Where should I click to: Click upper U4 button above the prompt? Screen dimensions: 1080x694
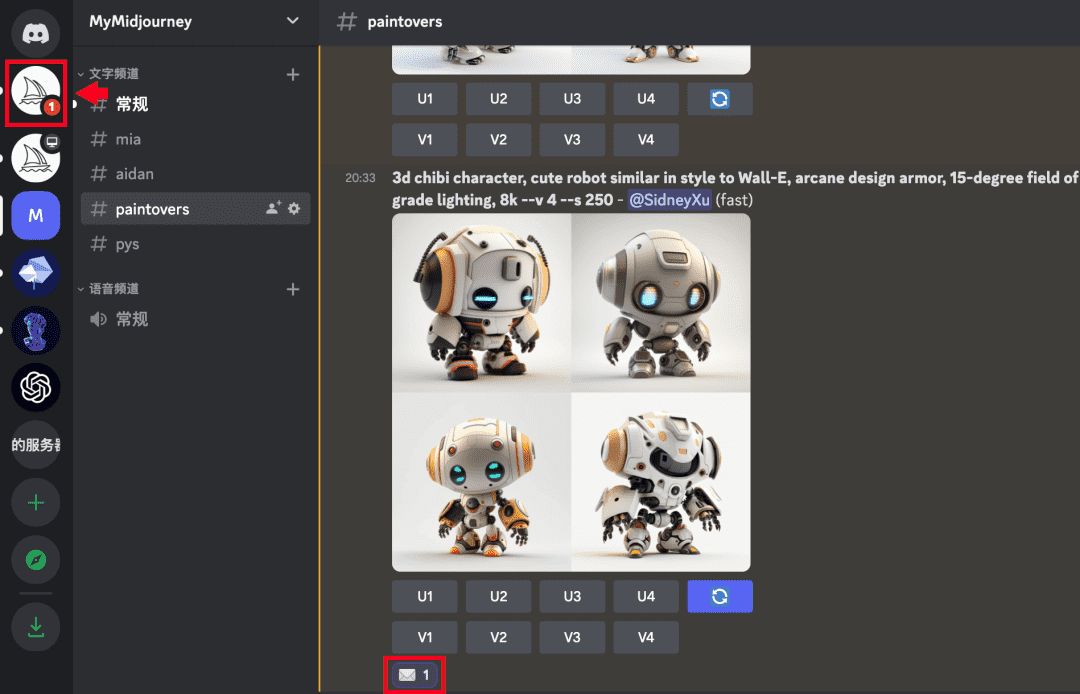coord(646,99)
